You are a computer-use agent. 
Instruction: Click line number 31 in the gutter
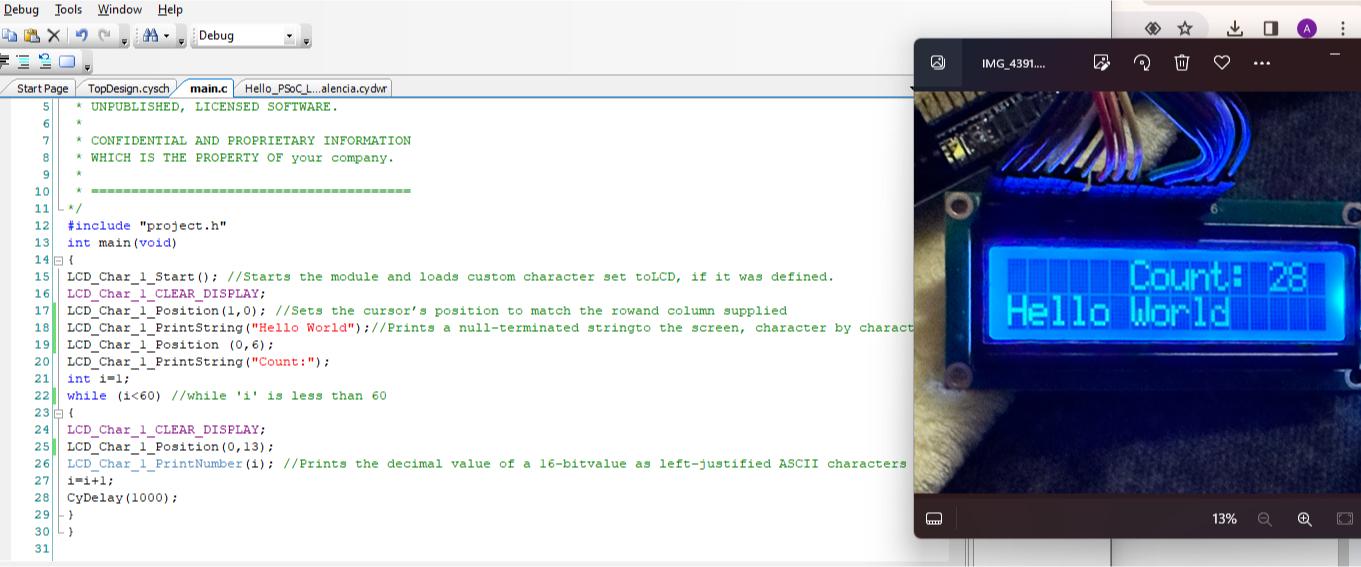tap(41, 549)
